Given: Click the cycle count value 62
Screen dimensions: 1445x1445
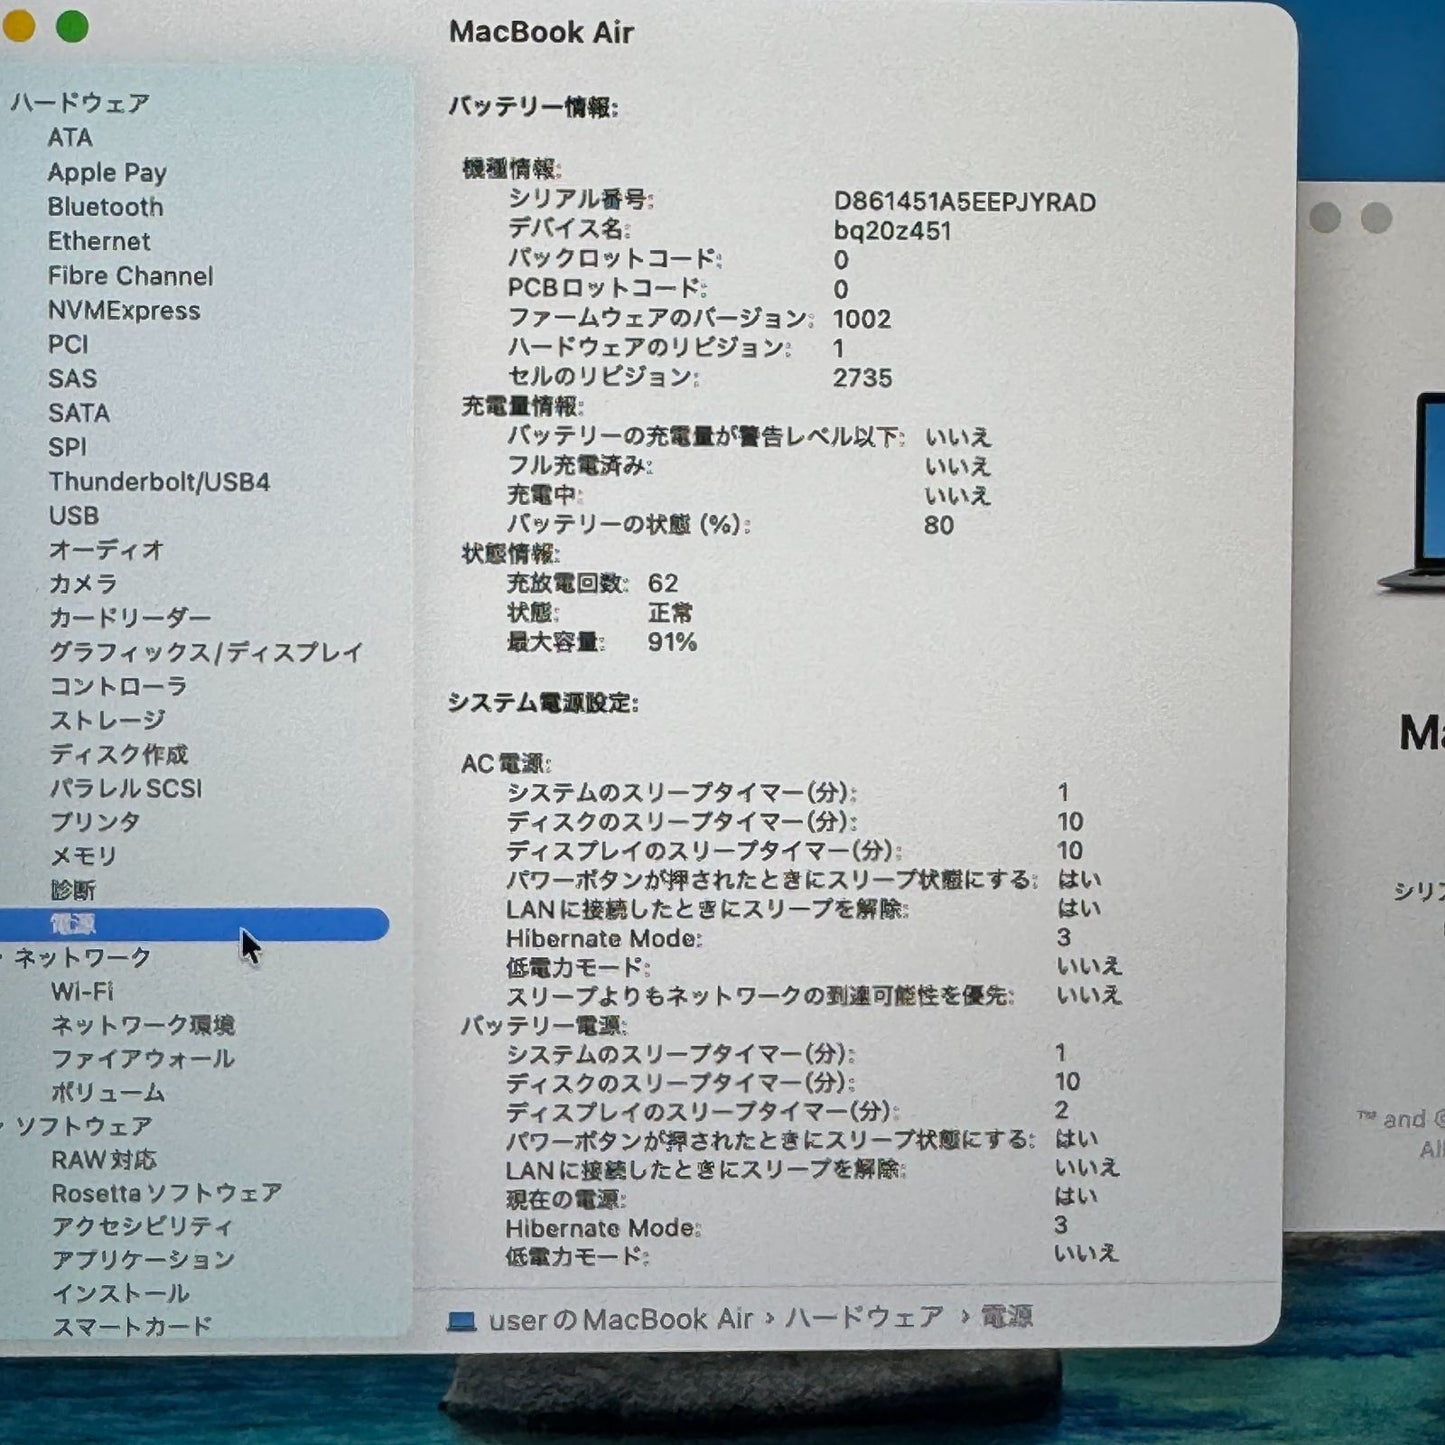Looking at the screenshot, I should coord(663,583).
